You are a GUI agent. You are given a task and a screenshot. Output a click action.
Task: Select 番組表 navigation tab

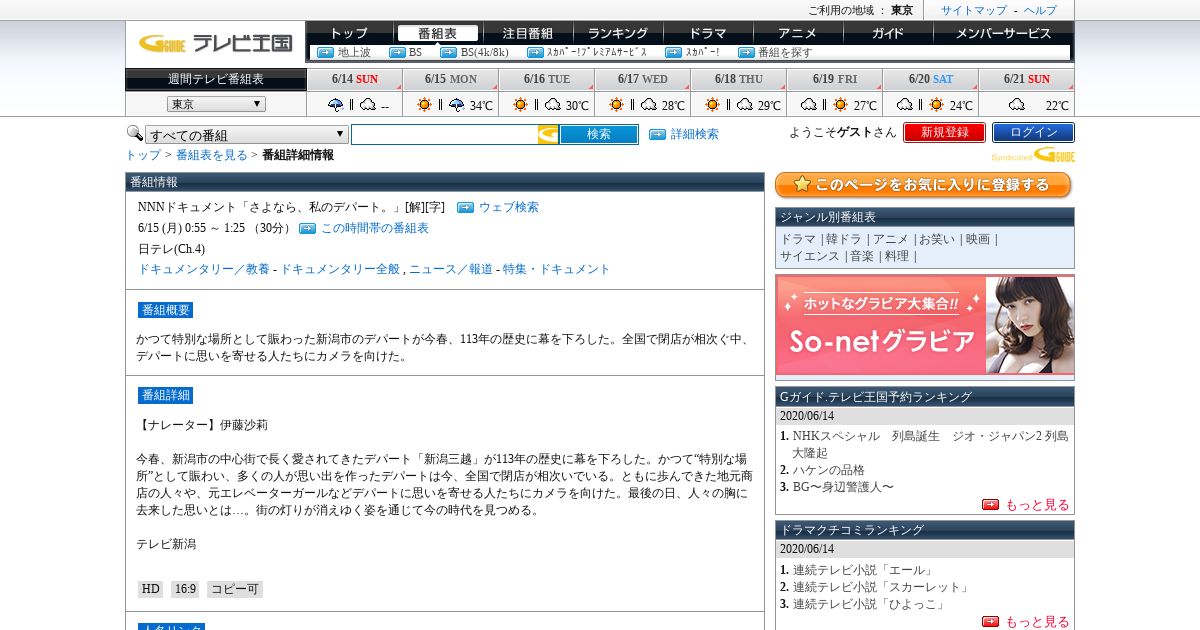click(x=437, y=33)
